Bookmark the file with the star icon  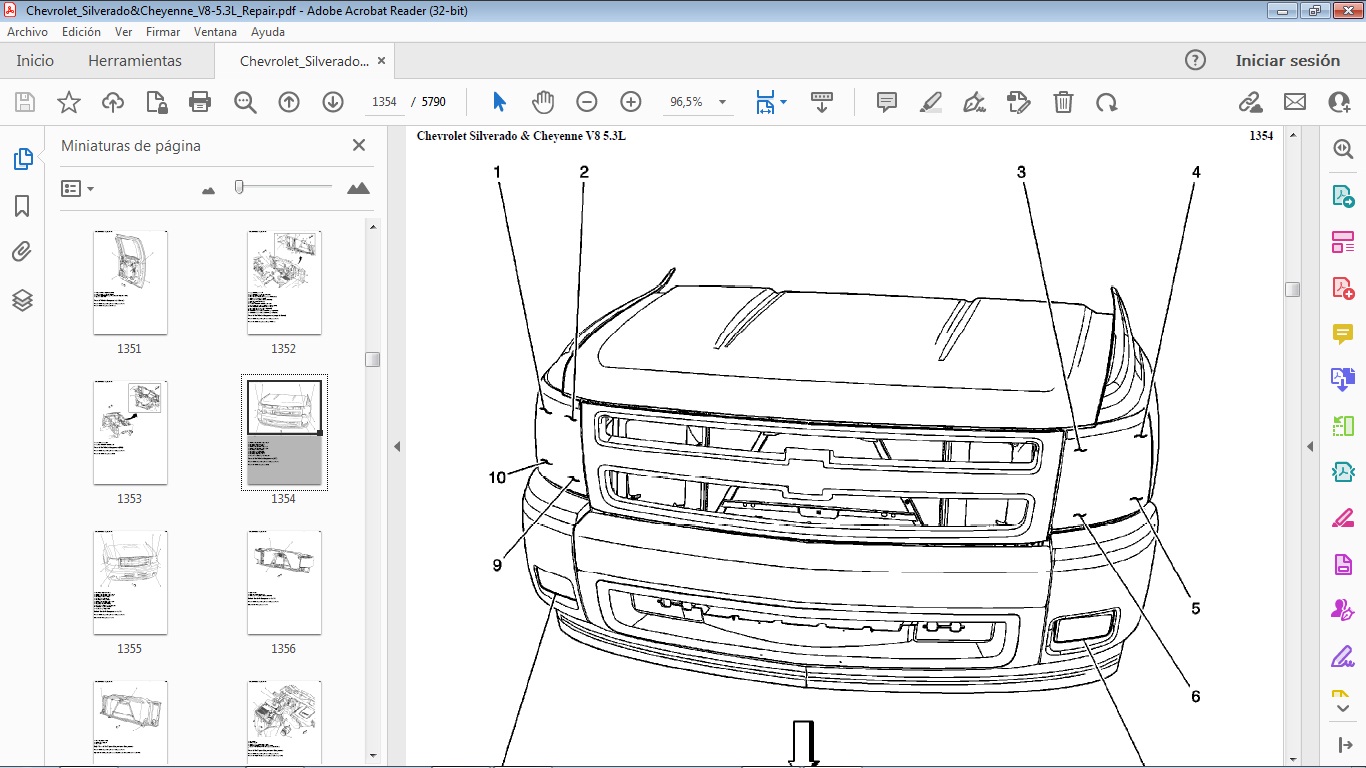[x=69, y=102]
